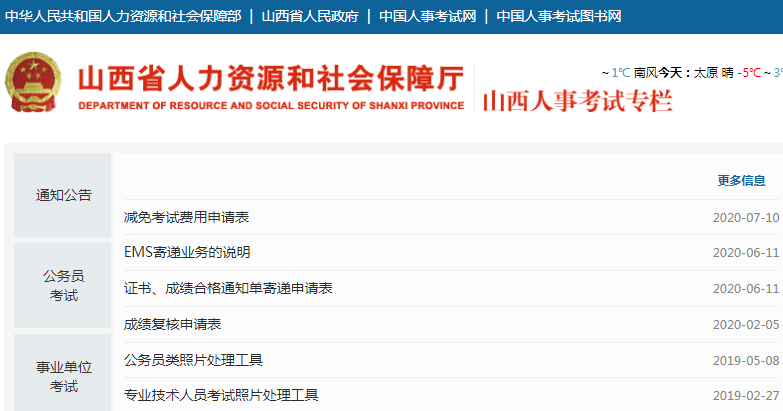Image resolution: width=783 pixels, height=411 pixels.
Task: Open 中国人事考试图书网 link
Action: [559, 17]
